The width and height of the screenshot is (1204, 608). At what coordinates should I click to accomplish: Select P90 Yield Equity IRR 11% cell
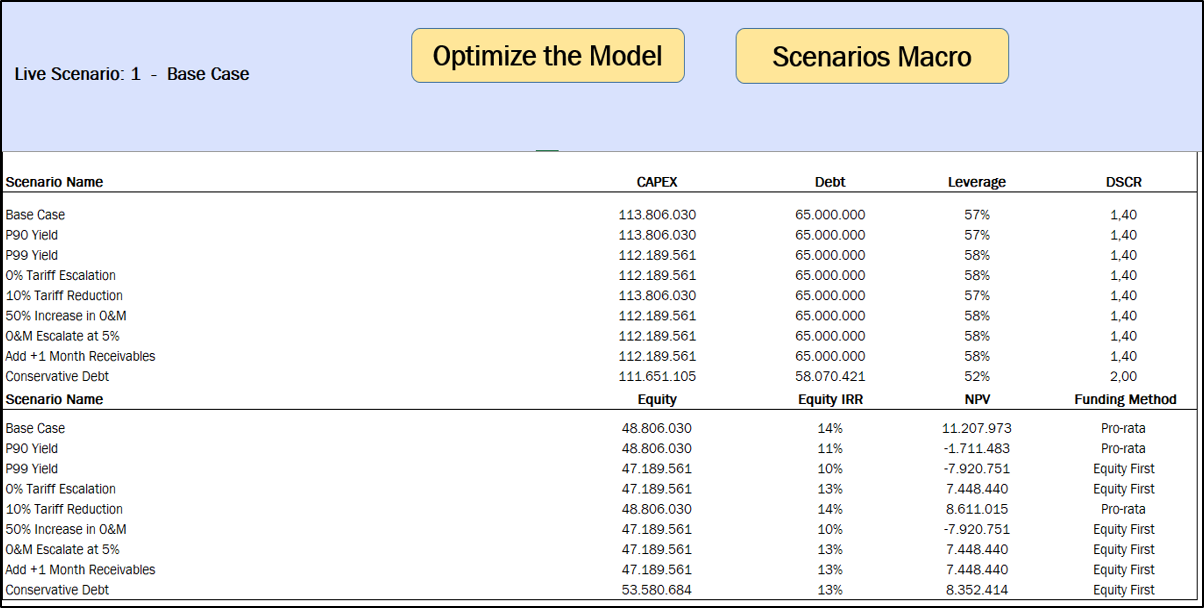pyautogui.click(x=830, y=449)
